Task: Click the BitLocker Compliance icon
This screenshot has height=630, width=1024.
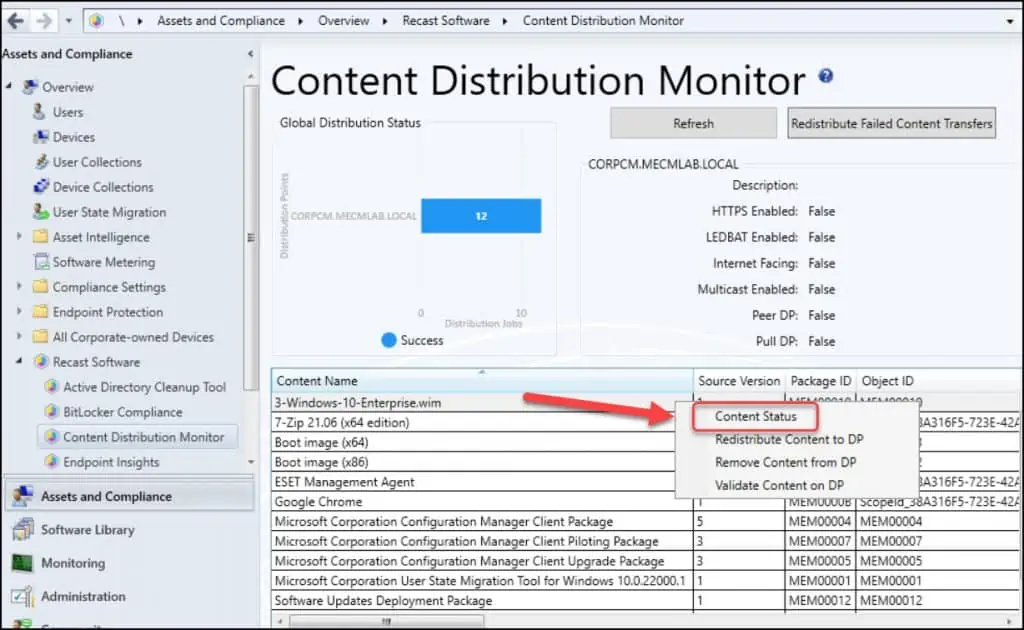Action: [52, 412]
